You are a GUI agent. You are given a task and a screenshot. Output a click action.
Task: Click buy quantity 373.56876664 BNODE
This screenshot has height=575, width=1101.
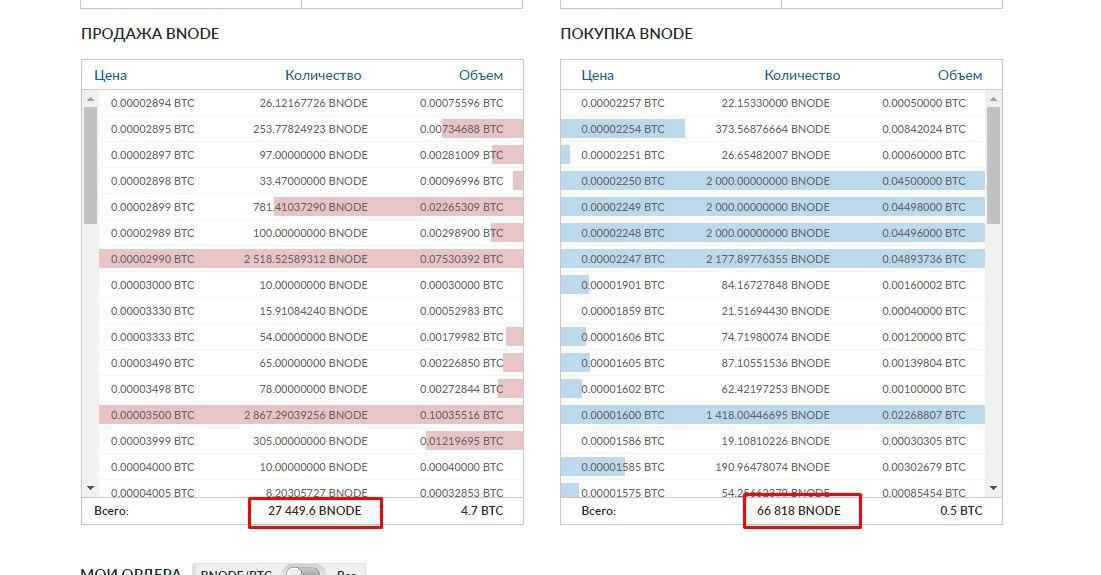click(x=772, y=129)
